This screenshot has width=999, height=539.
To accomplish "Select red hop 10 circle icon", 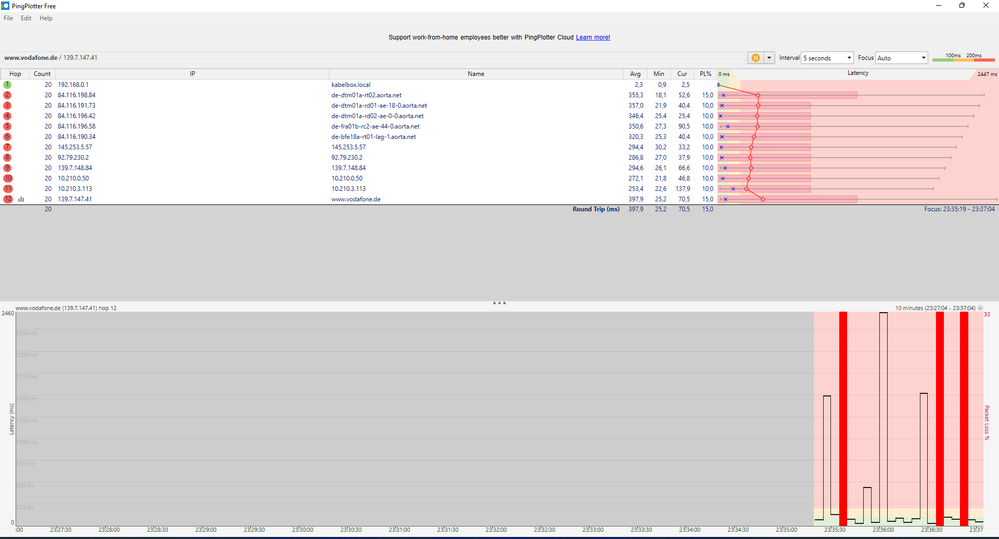I will click(x=8, y=178).
